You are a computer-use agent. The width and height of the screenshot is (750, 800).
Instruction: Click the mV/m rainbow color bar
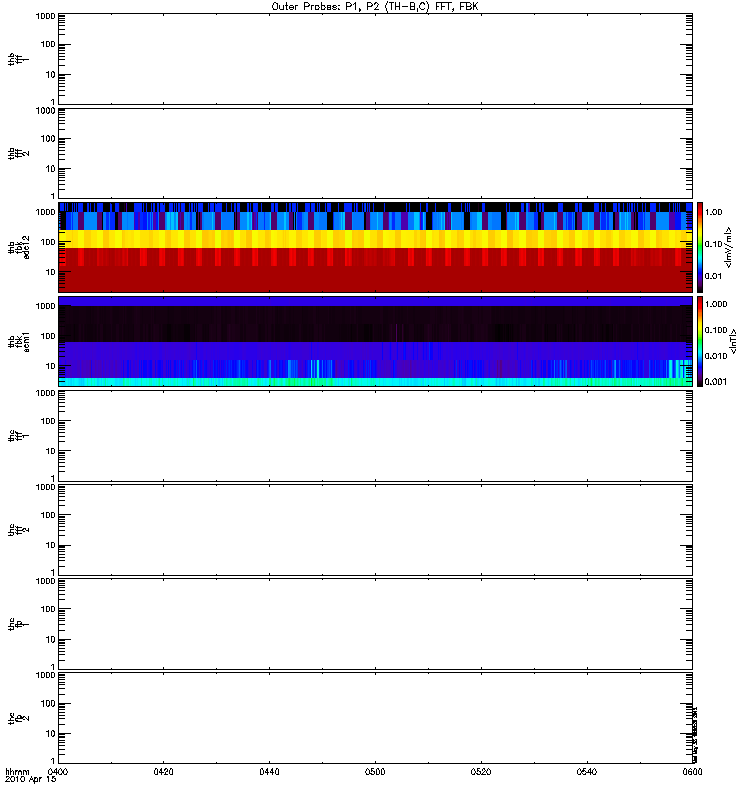700,247
